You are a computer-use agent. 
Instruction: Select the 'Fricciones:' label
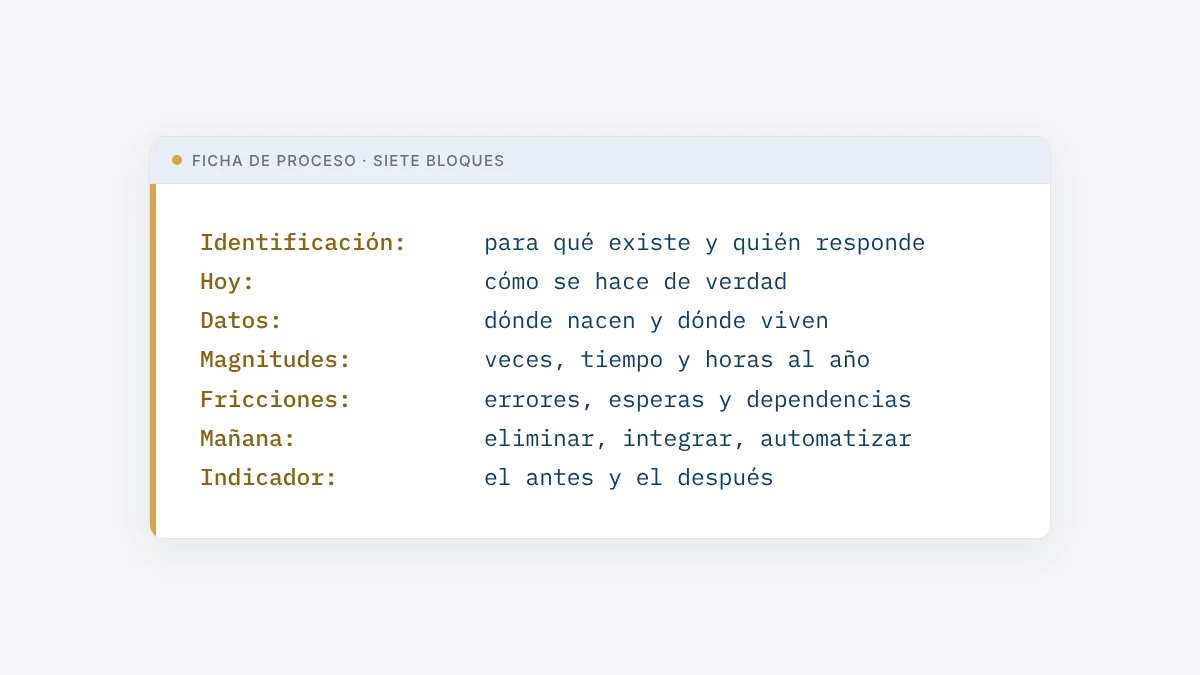pyautogui.click(x=275, y=400)
